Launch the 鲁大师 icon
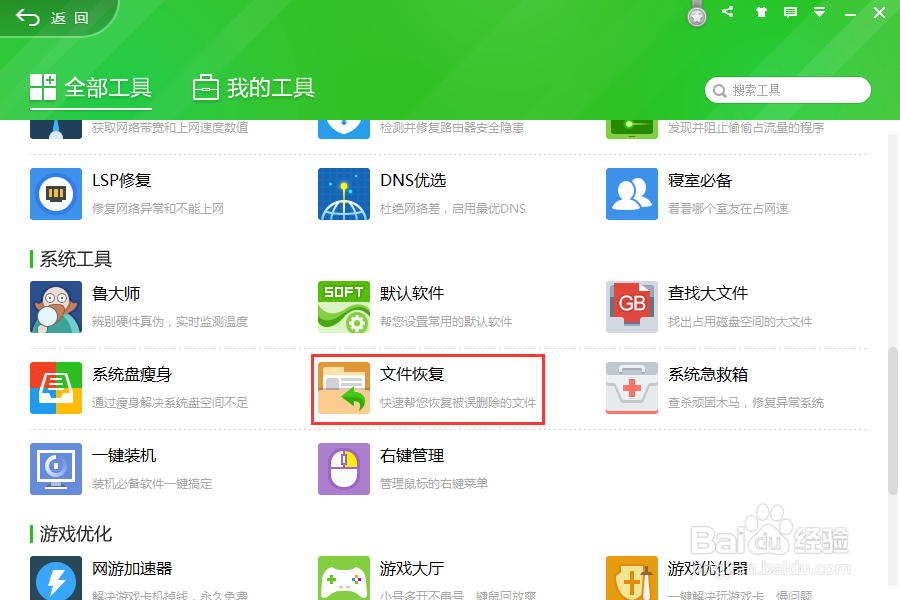 coord(56,307)
